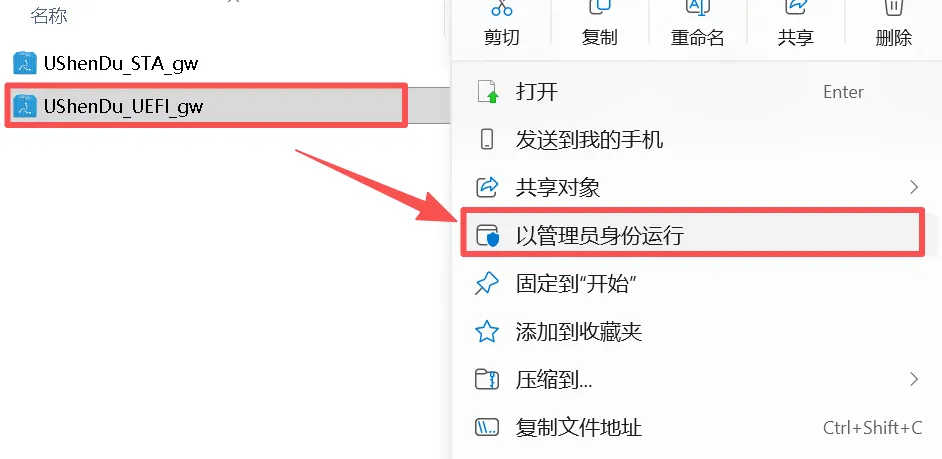Click the Rename (重命名) icon
This screenshot has height=459, width=942.
(x=697, y=7)
